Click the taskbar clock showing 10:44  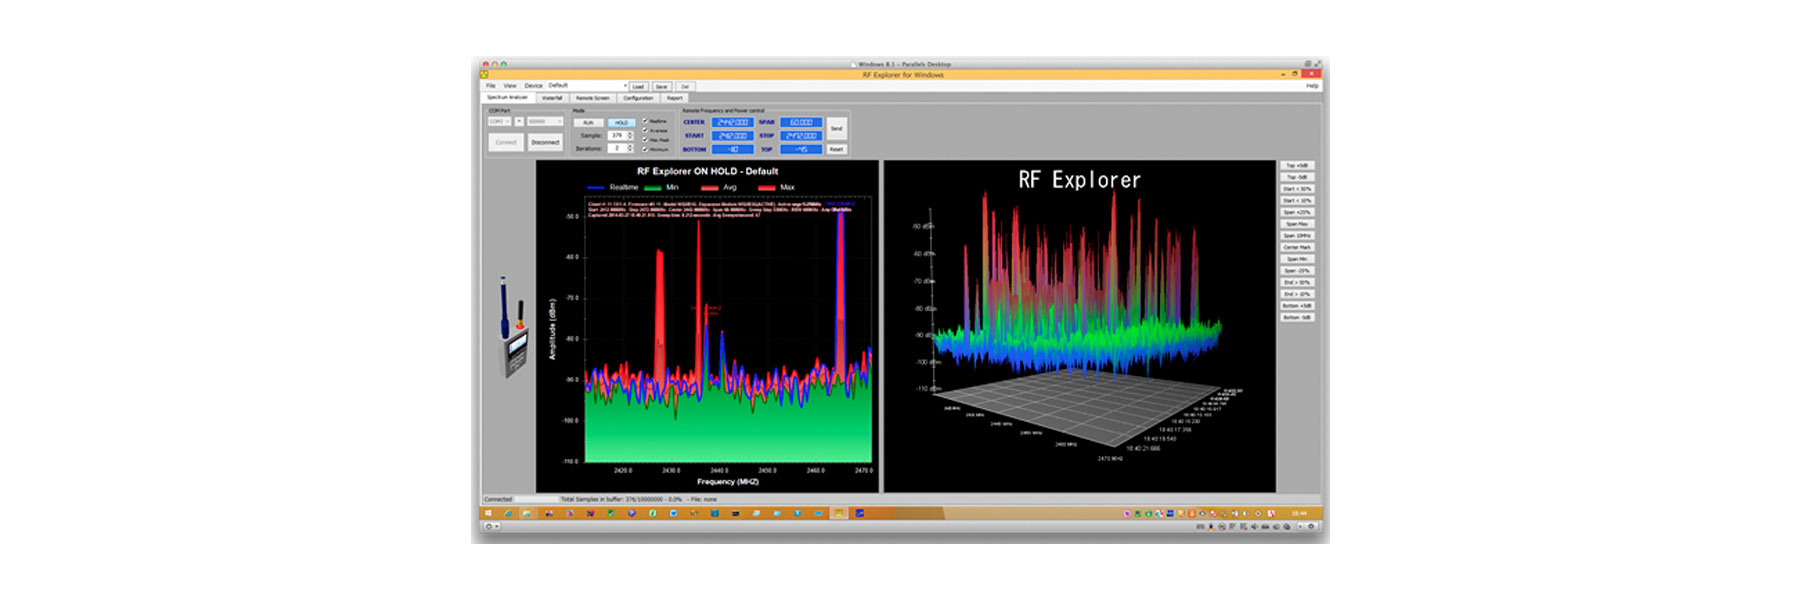click(1299, 513)
